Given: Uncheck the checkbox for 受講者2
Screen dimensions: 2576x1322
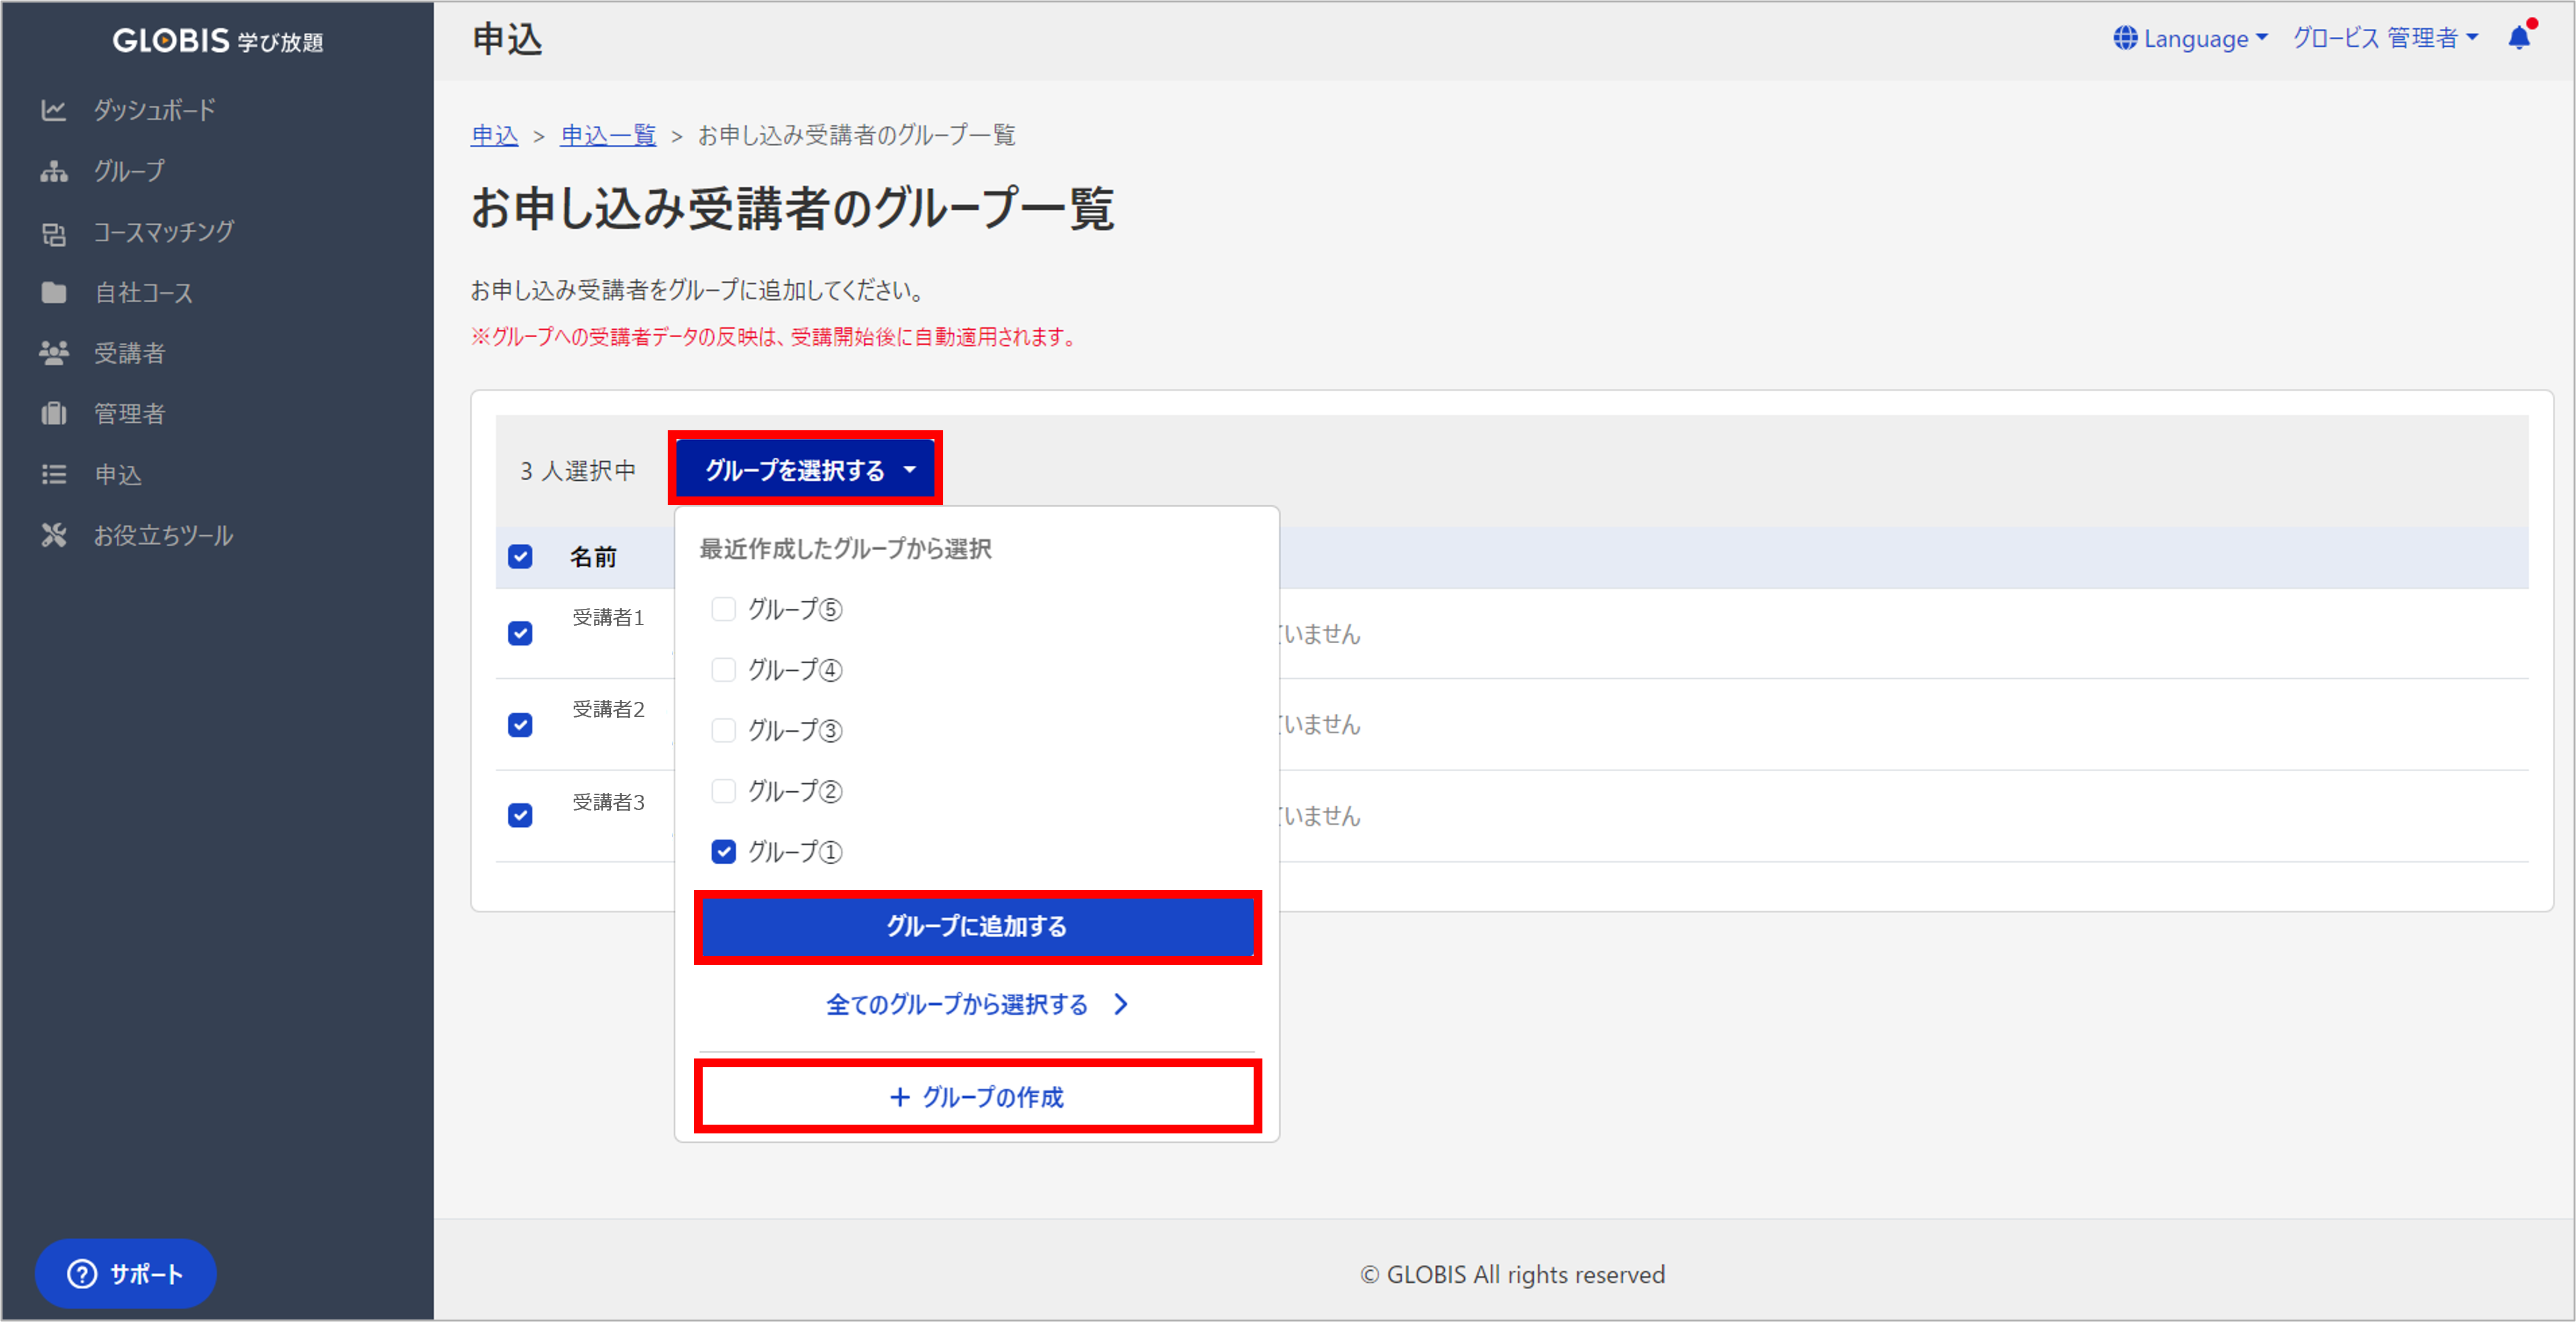Looking at the screenshot, I should click(520, 725).
